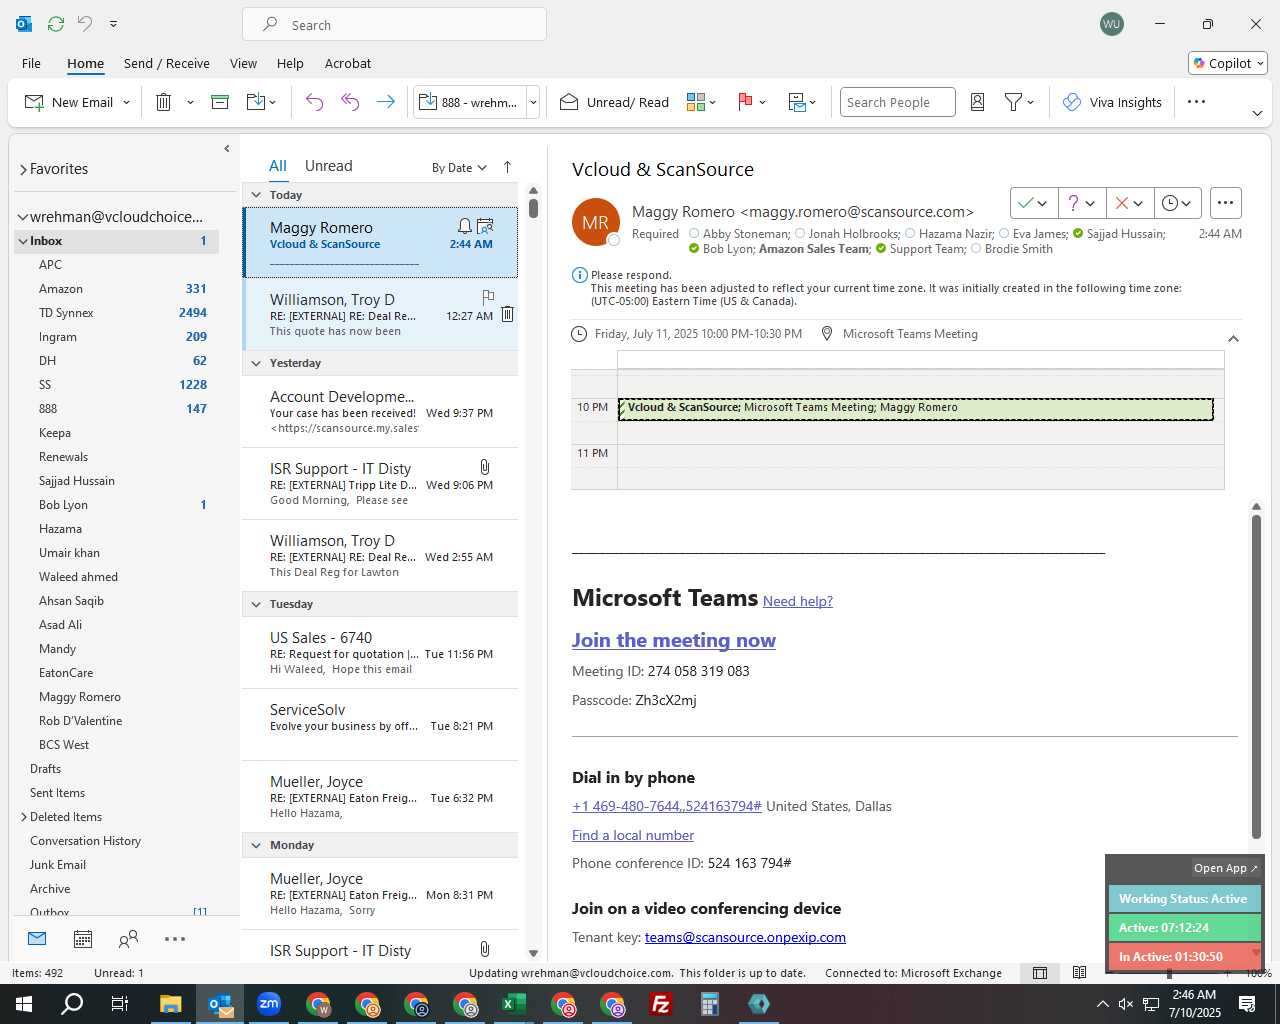
Task: Open the Copilot dropdown
Action: tap(1228, 63)
